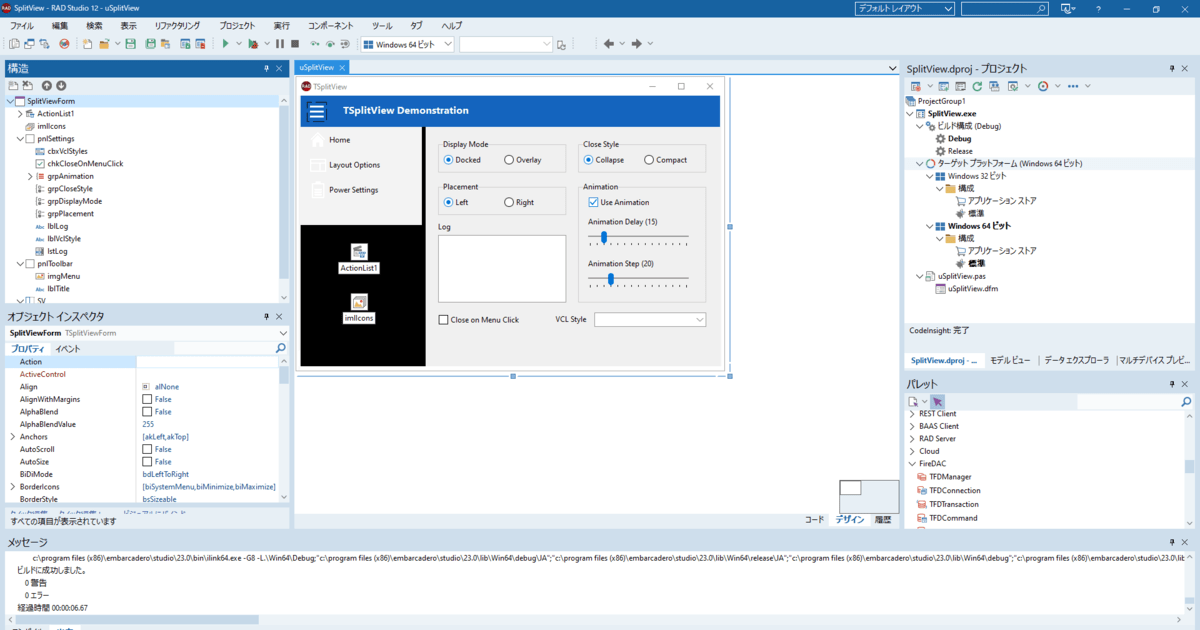The height and width of the screenshot is (630, 1200).
Task: Click the Pause button in the debug toolbar
Action: click(x=280, y=44)
